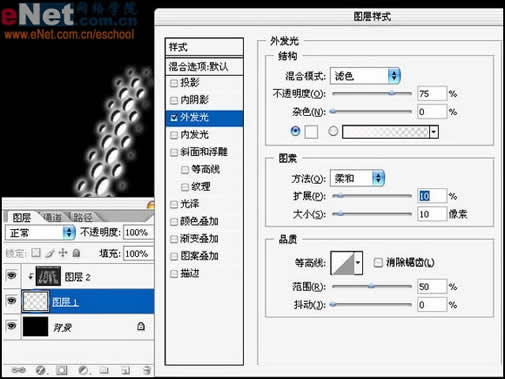Click the 抖动 jitter slider
Image resolution: width=505 pixels, height=379 pixels.
point(371,304)
